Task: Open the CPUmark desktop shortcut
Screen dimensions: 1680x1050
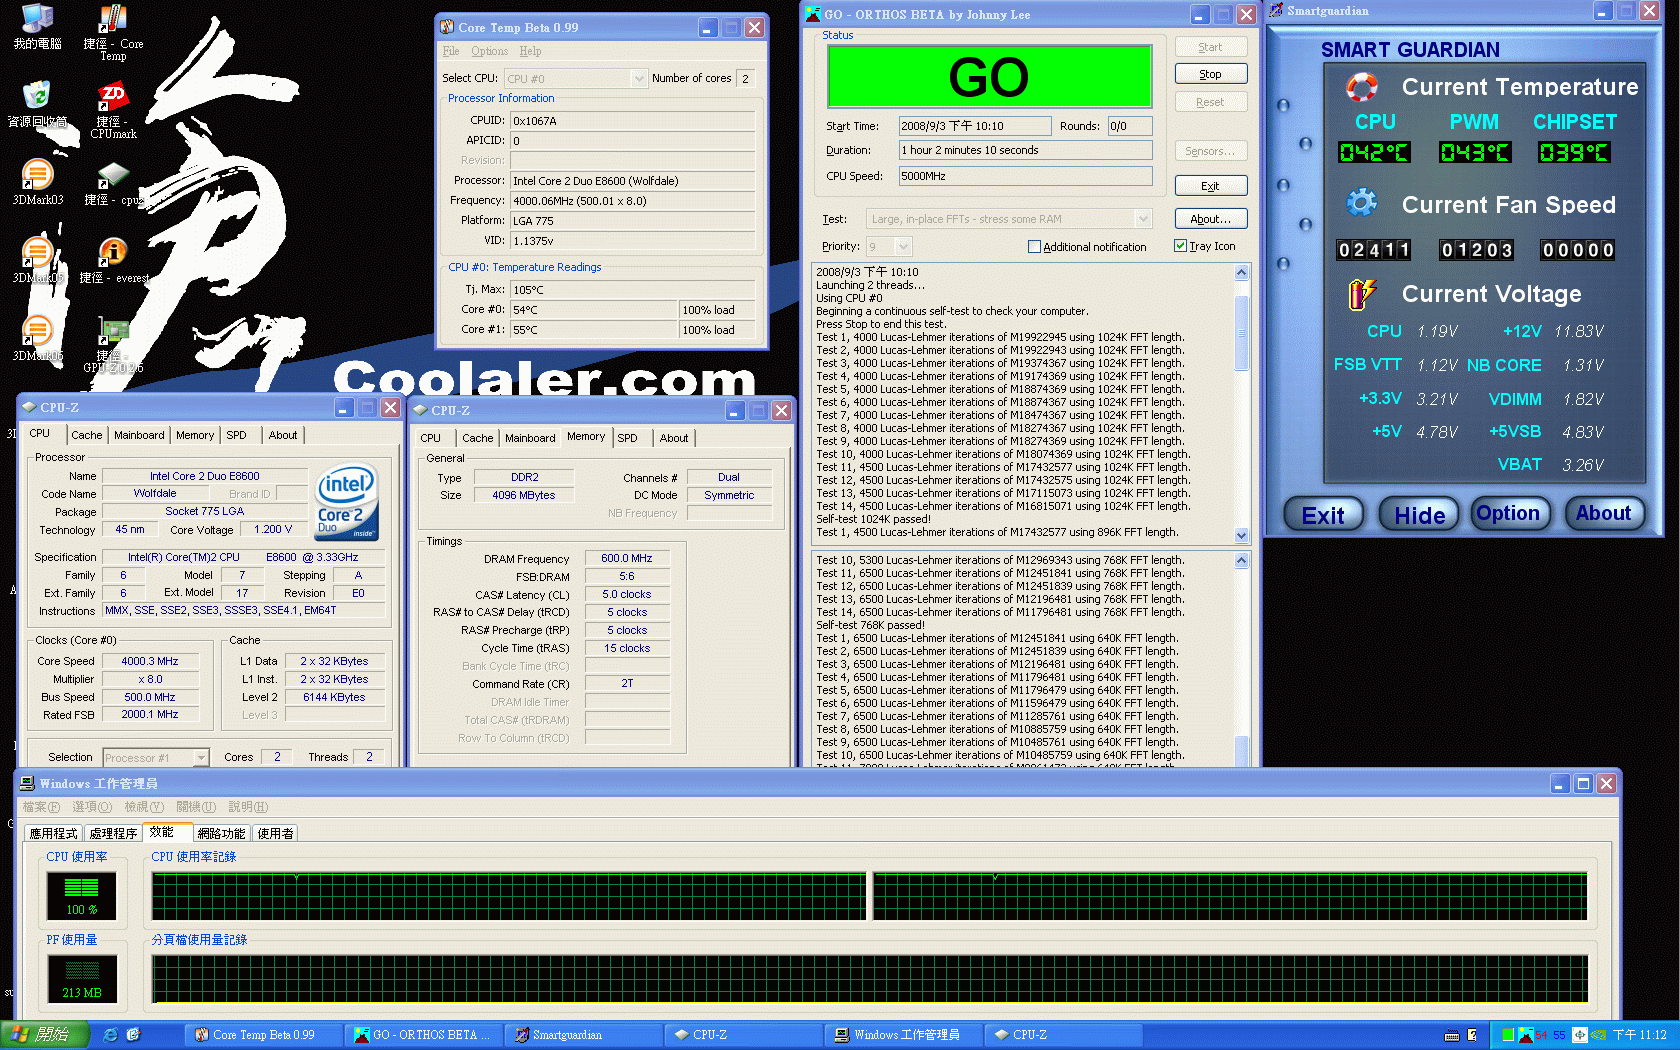Action: (x=113, y=111)
